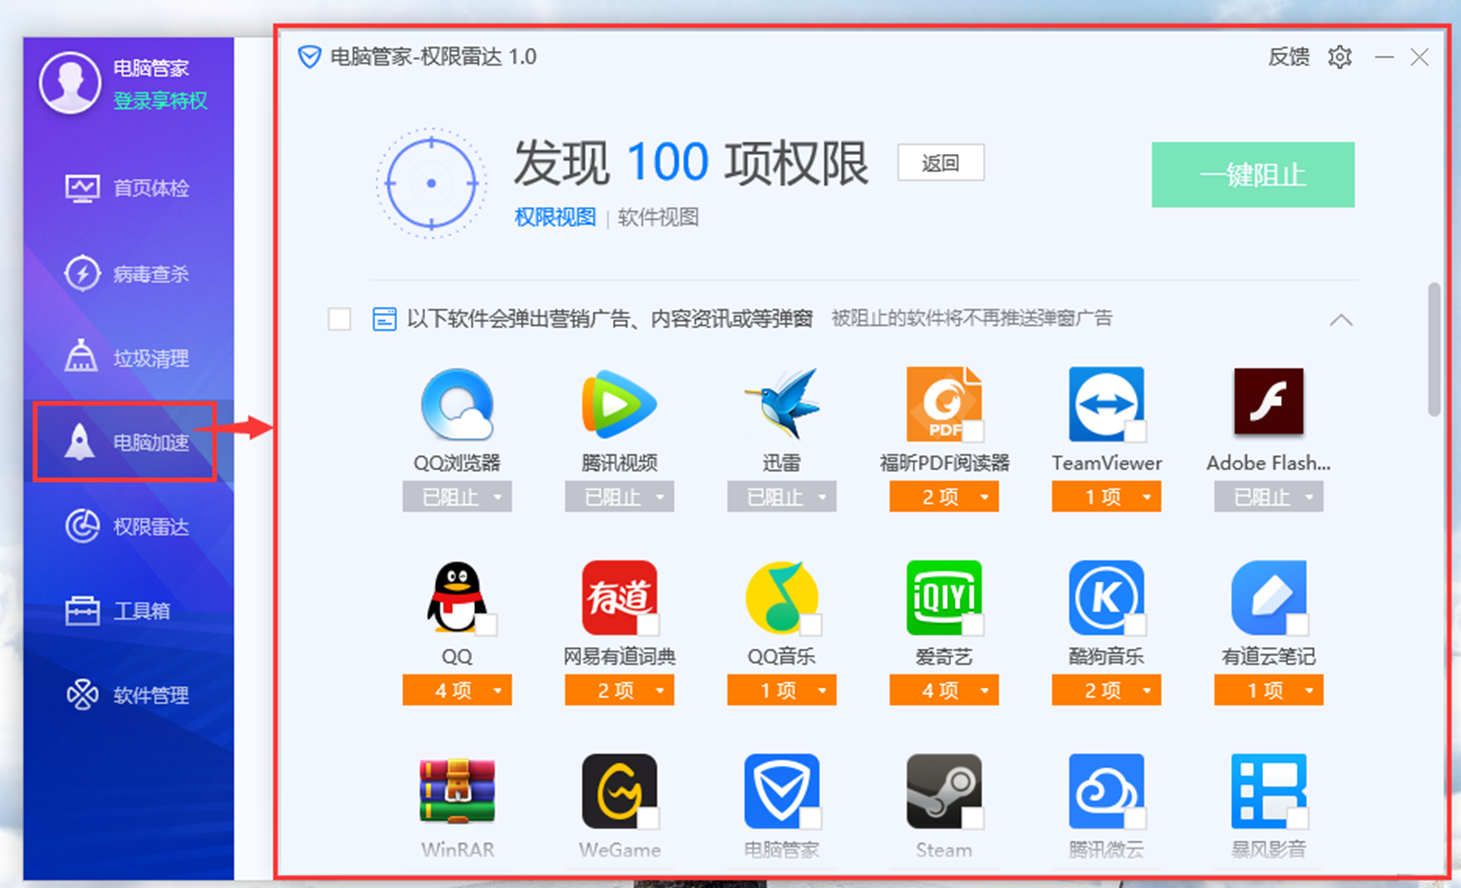Tick the checkbox on QQ音乐 icon
The image size is (1461, 888).
pos(810,625)
